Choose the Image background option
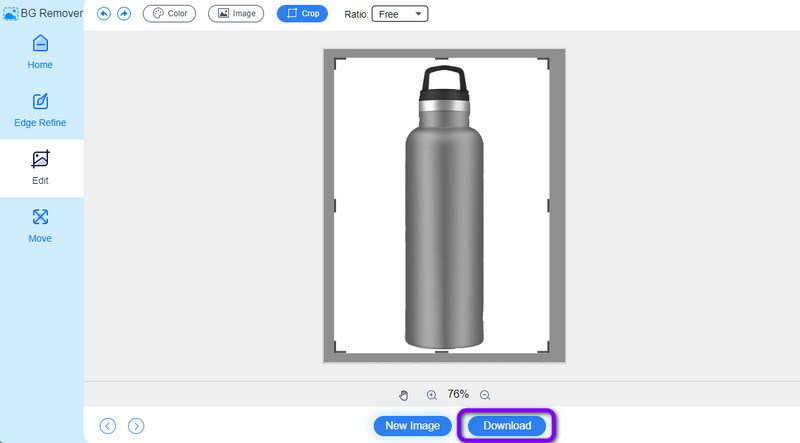The height and width of the screenshot is (443, 800). tap(236, 14)
